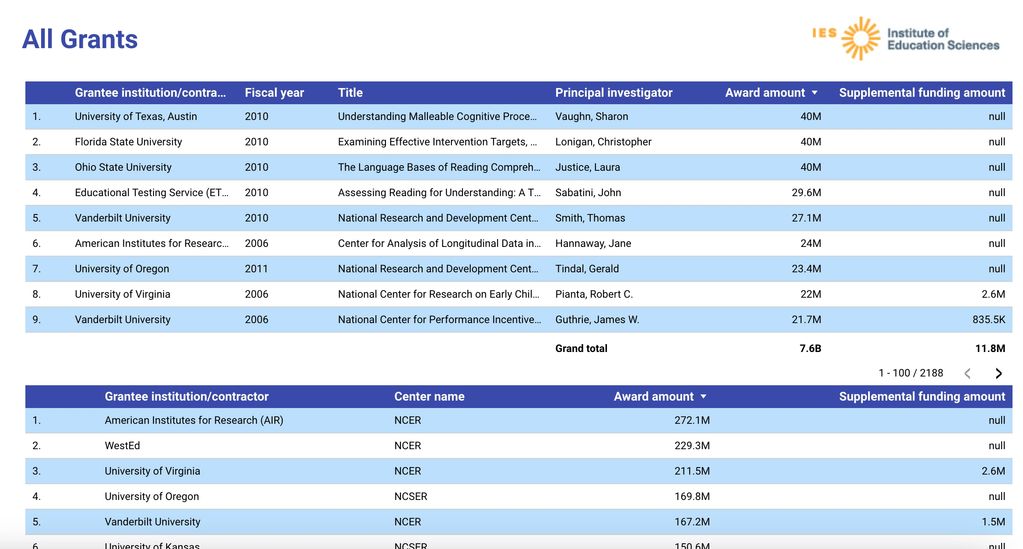Sort by Fiscal year column header
The image size is (1023, 549).
[x=274, y=93]
